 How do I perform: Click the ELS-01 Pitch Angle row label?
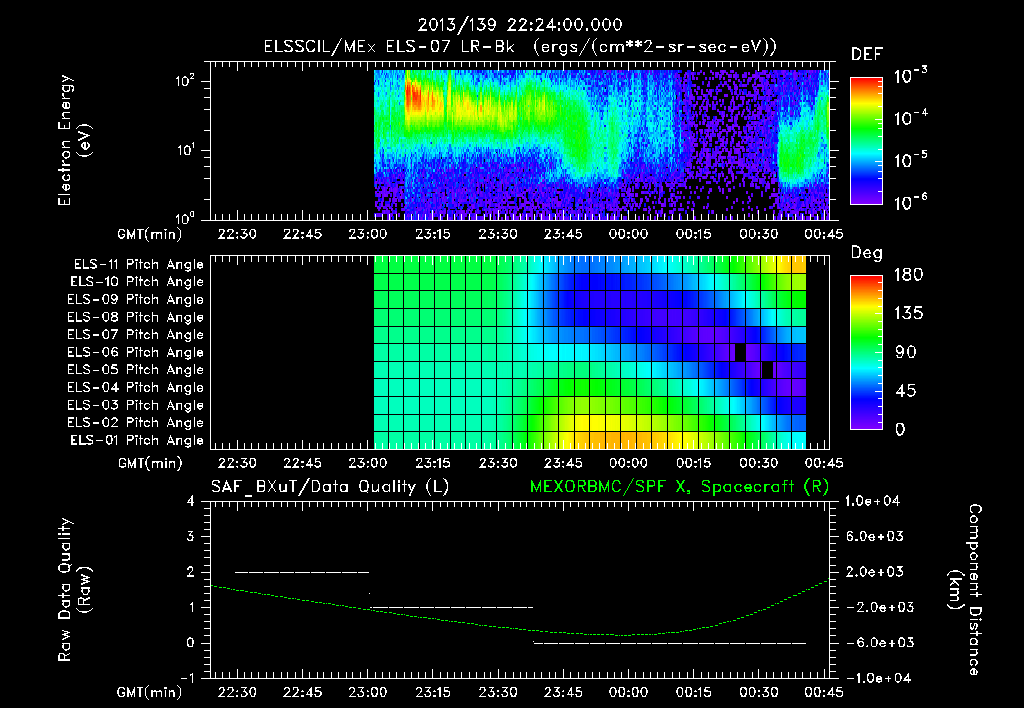click(137, 441)
